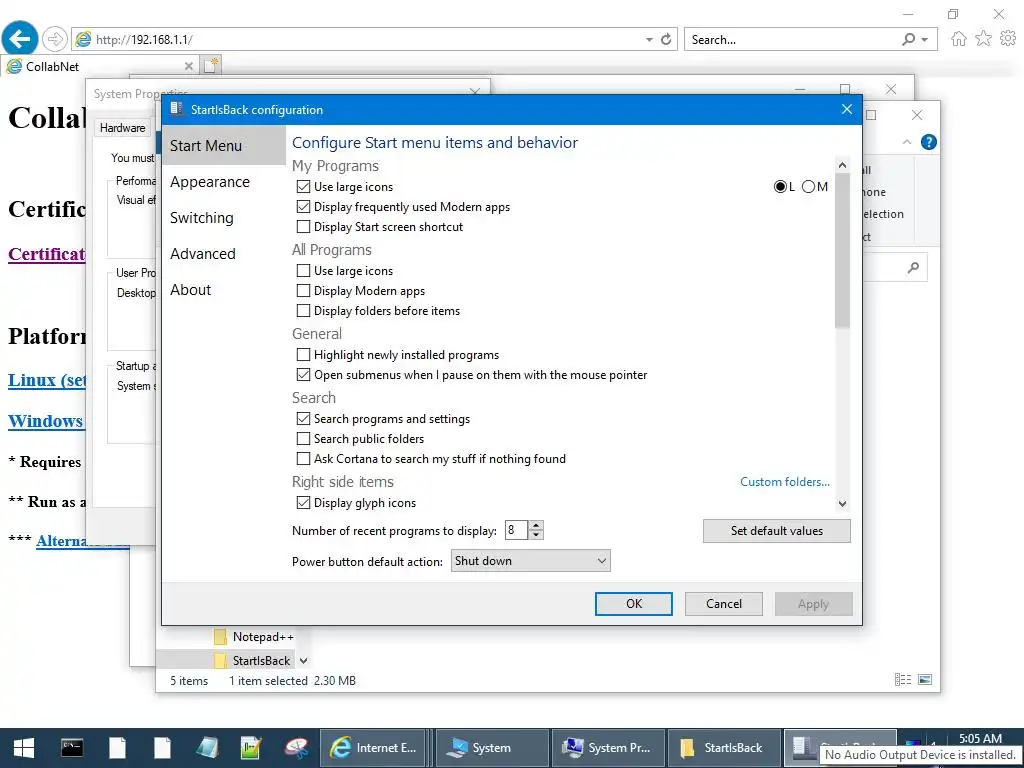This screenshot has height=768, width=1024.
Task: Refresh the page in Internet Explorer
Action: 666,39
